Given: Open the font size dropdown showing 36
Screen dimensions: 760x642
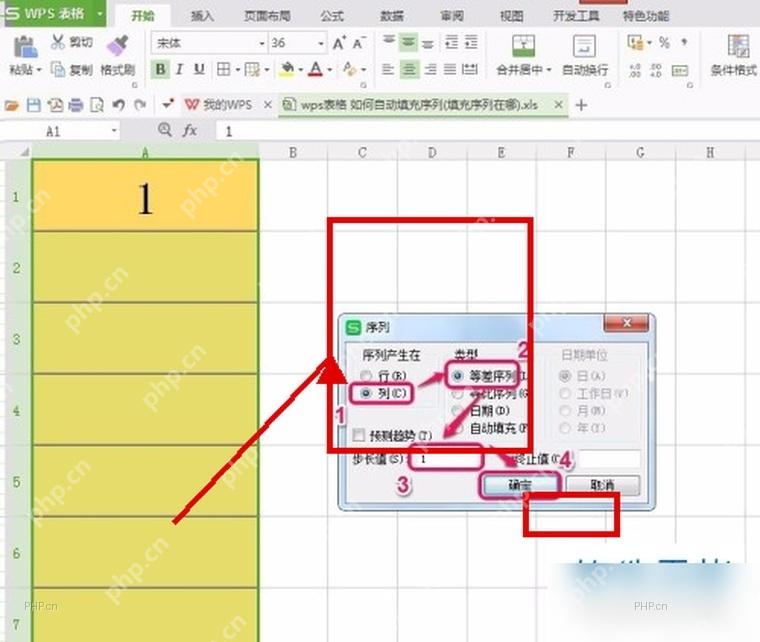Looking at the screenshot, I should 321,44.
